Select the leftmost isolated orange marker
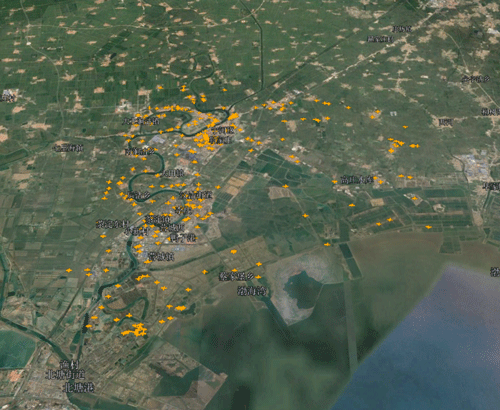500x410 pixels. point(69,270)
